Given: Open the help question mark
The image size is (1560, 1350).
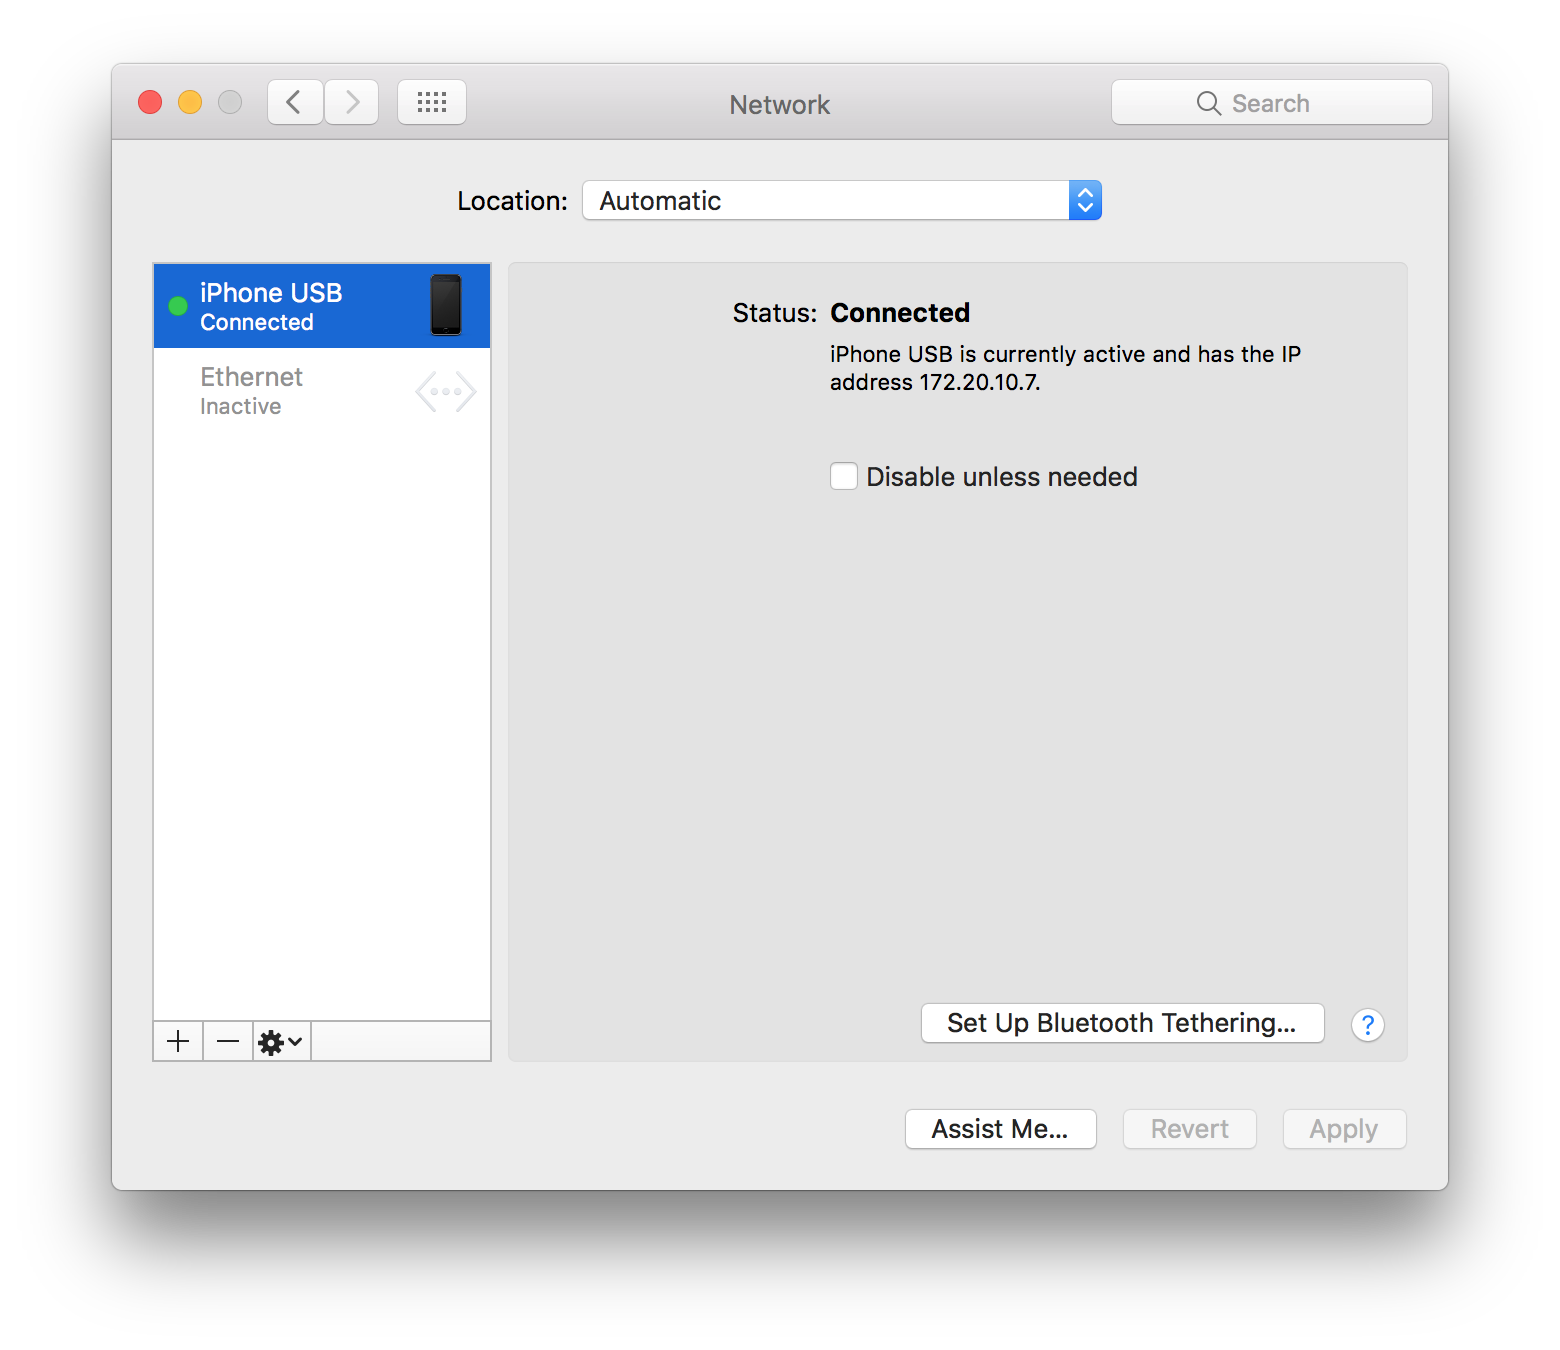Looking at the screenshot, I should [x=1367, y=1024].
